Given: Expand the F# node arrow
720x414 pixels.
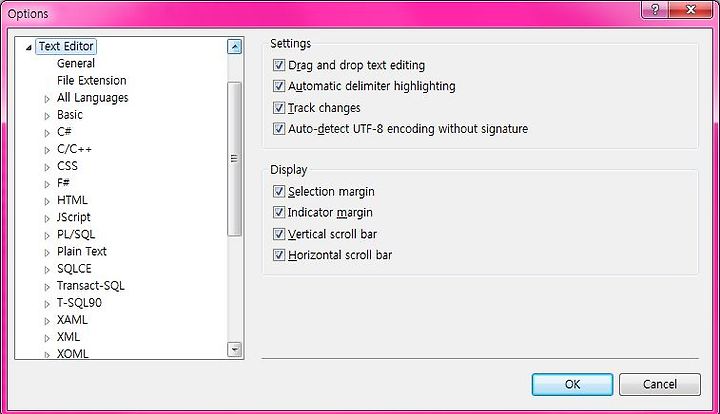Looking at the screenshot, I should (47, 184).
